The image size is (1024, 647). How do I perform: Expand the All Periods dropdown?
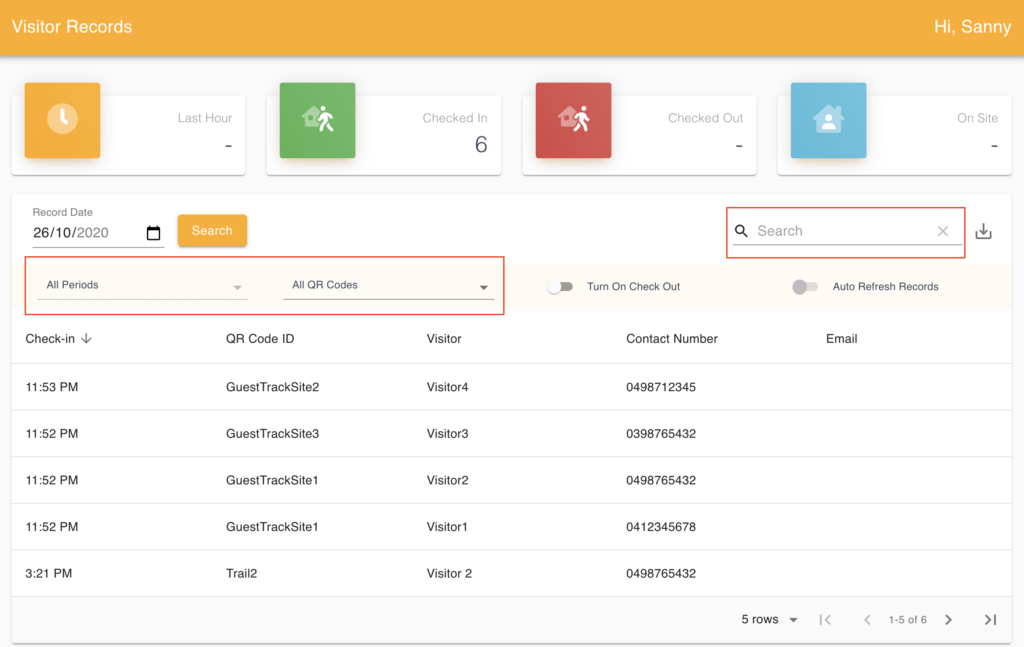pos(144,286)
